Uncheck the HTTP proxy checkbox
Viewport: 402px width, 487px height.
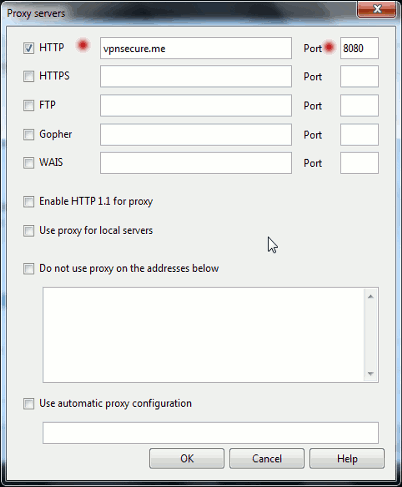29,48
